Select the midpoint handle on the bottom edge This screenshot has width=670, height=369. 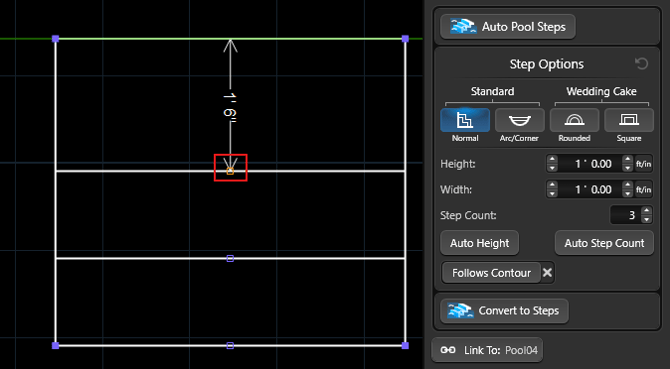pyautogui.click(x=230, y=345)
